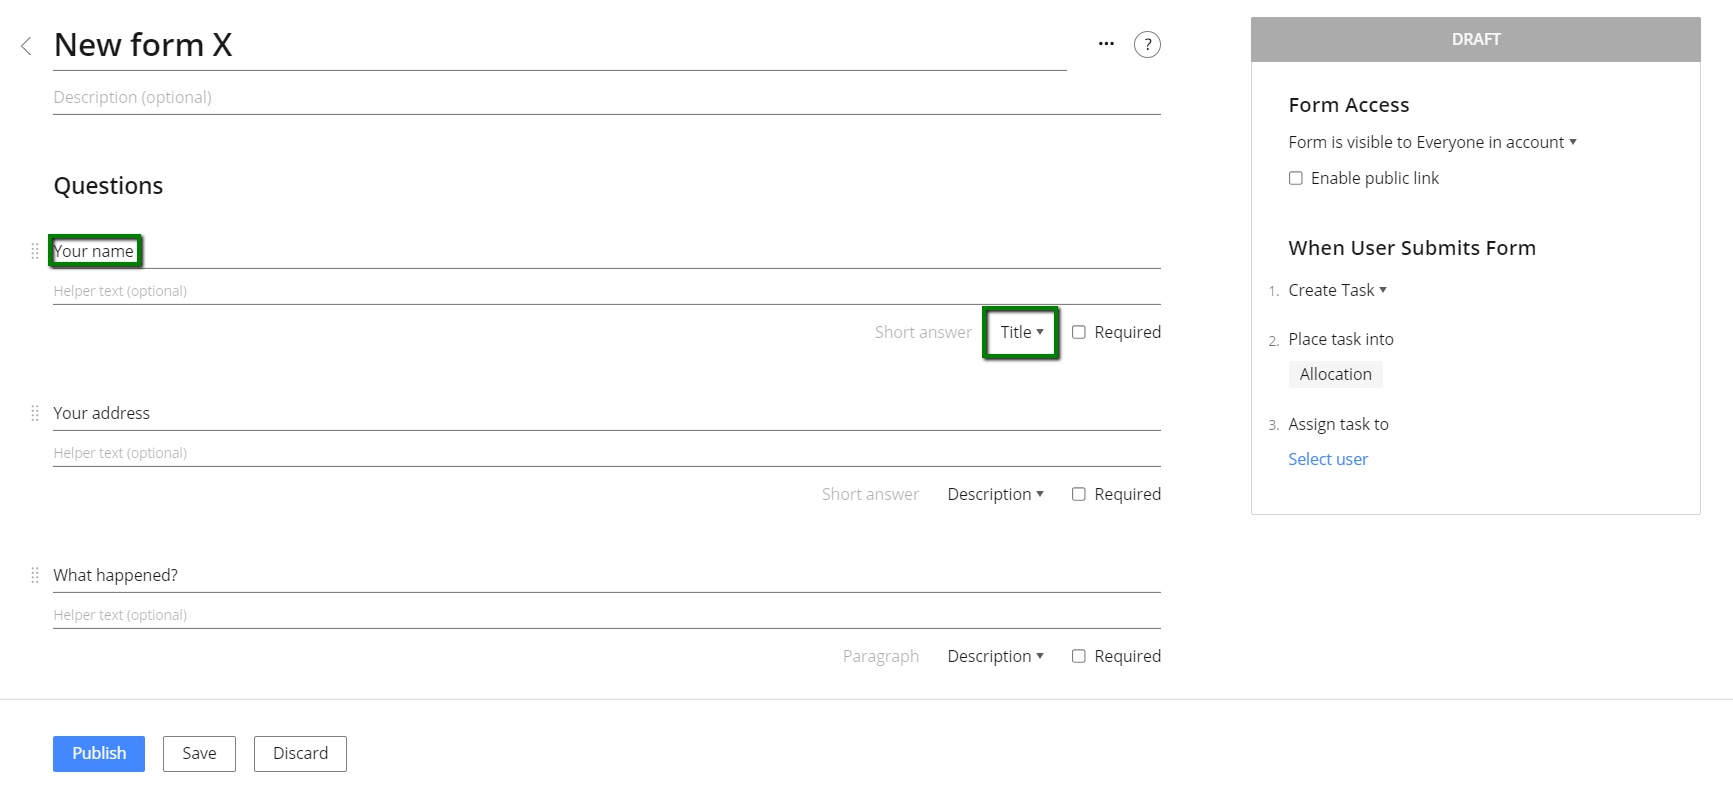Publish the form
The height and width of the screenshot is (797, 1733).
pyautogui.click(x=99, y=754)
